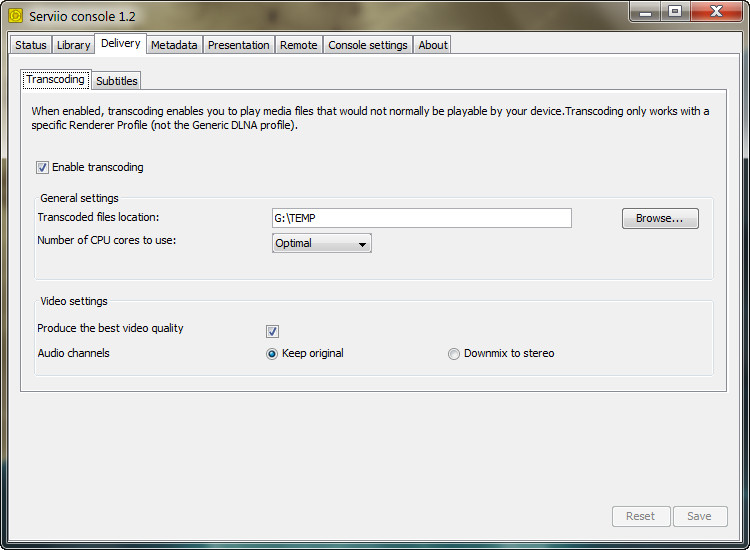Select the Transcoding sub-tab
The width and height of the screenshot is (750, 550).
click(56, 80)
